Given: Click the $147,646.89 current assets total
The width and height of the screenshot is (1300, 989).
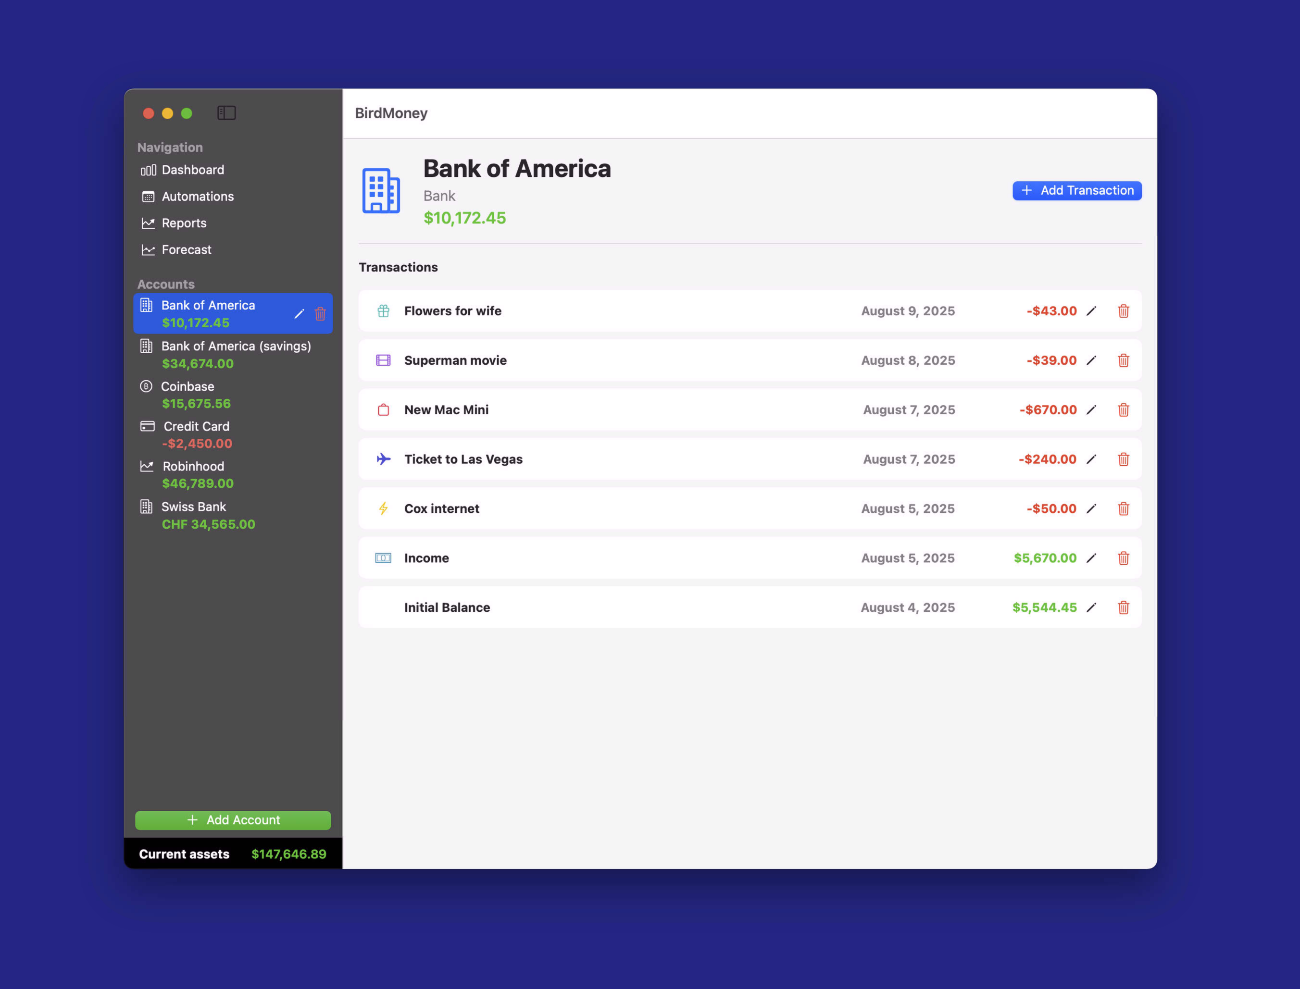Looking at the screenshot, I should coord(289,854).
